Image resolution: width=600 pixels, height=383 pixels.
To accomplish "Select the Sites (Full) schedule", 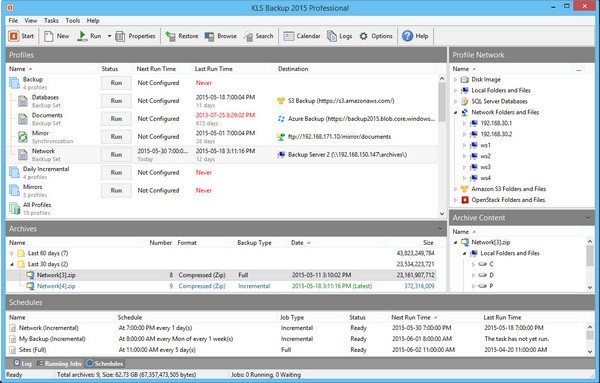I will [x=33, y=350].
